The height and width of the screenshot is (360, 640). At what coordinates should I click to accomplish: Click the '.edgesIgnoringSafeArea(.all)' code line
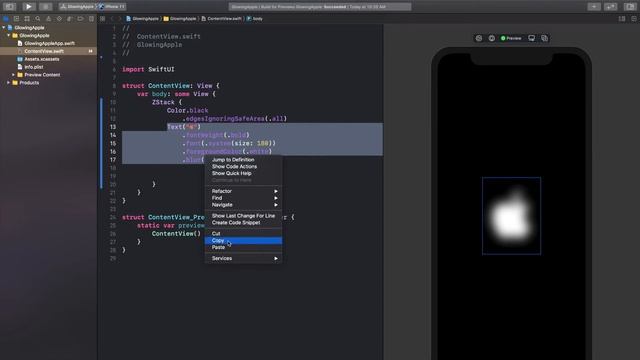pyautogui.click(x=234, y=119)
